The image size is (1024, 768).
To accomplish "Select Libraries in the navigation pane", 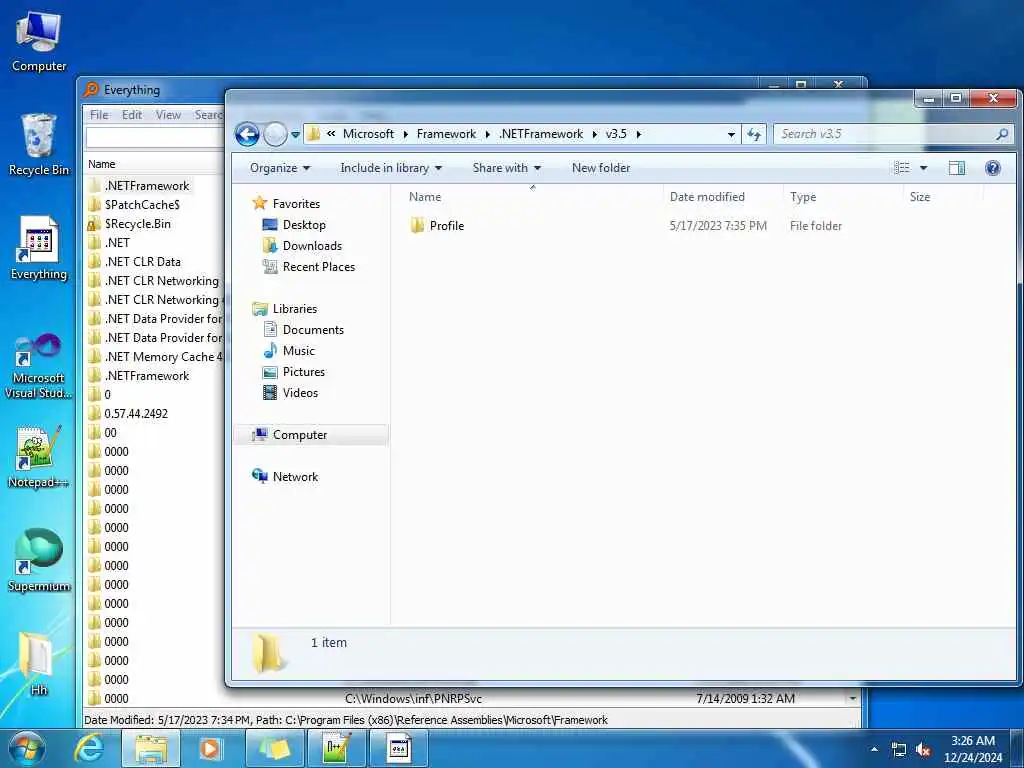I will (x=295, y=309).
